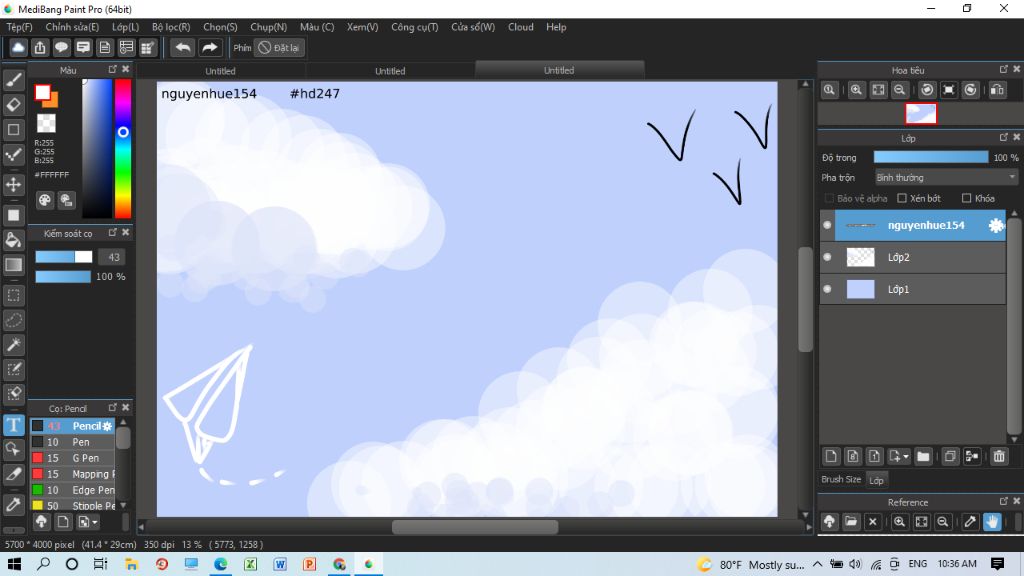This screenshot has height=576, width=1024.
Task: Open the Lớp(L) menu
Action: pos(125,27)
